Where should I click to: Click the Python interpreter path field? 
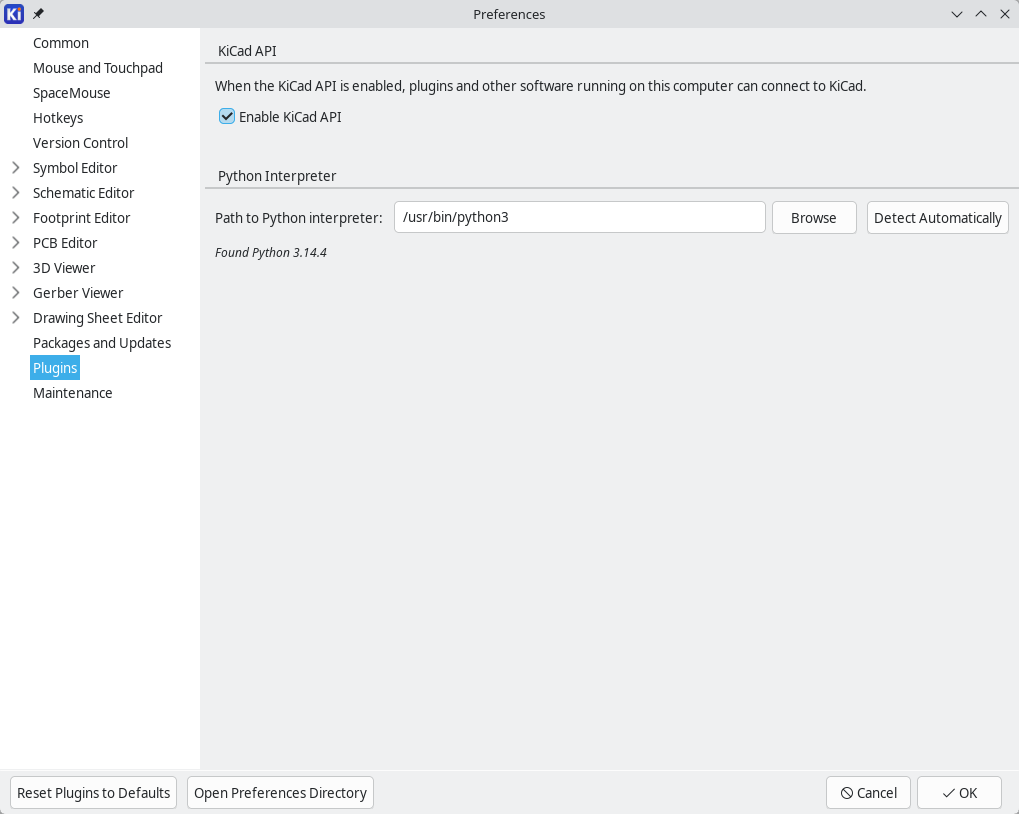[x=580, y=217]
